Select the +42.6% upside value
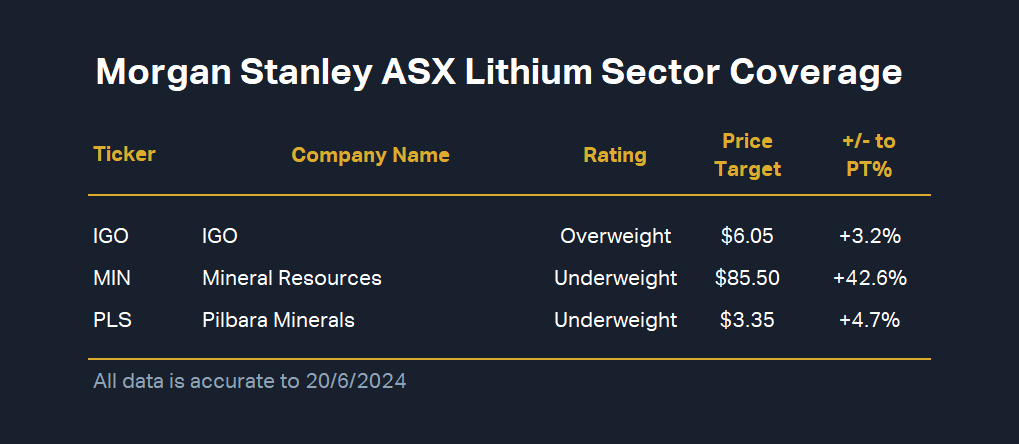This screenshot has height=444, width=1019. pyautogui.click(x=869, y=278)
